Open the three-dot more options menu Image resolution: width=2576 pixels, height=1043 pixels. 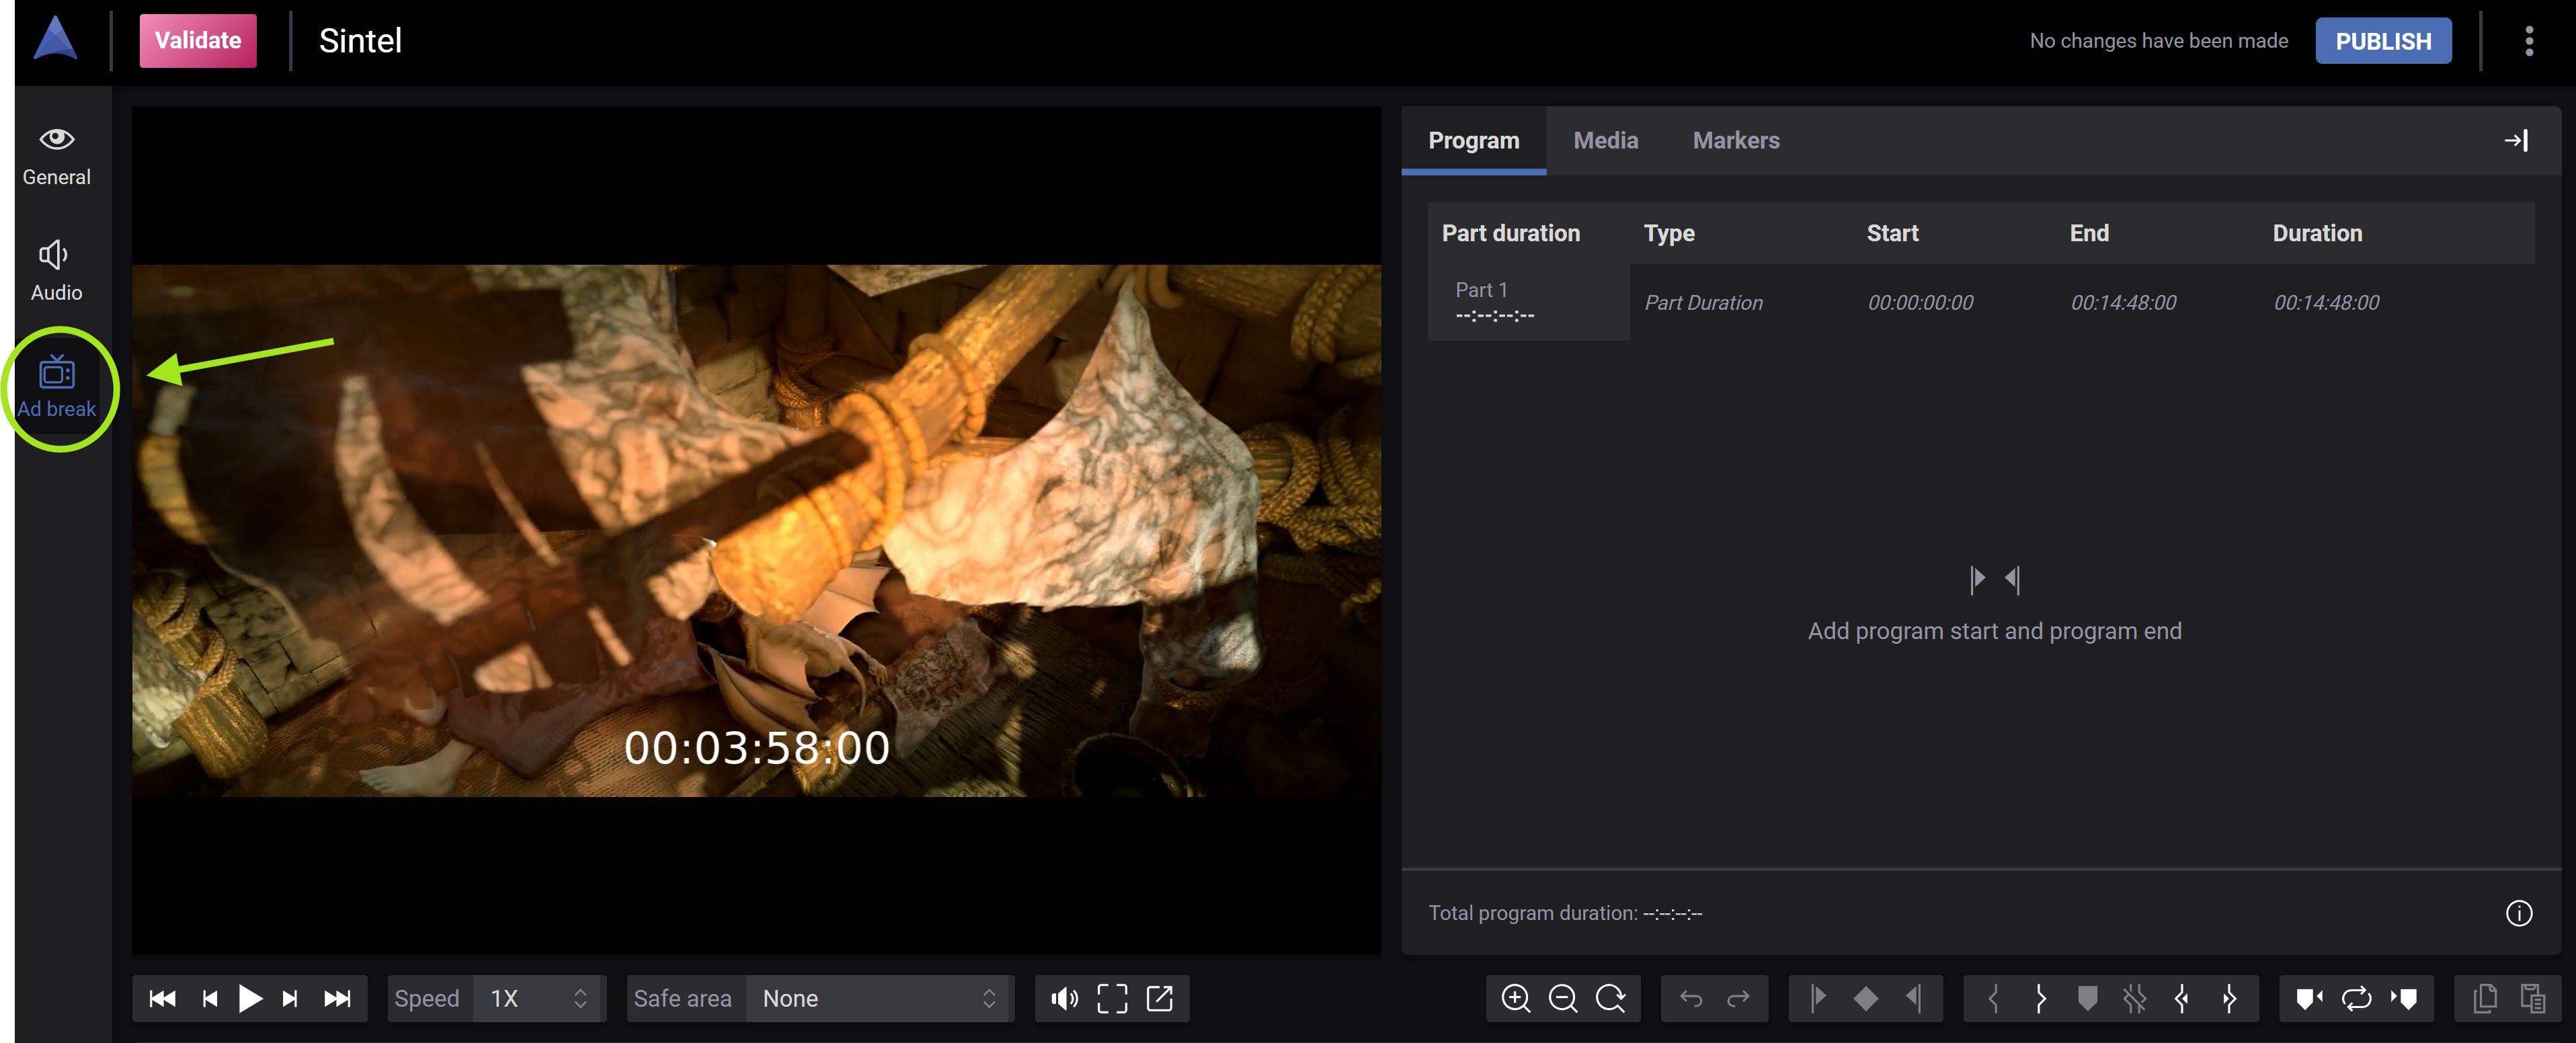coord(2529,41)
